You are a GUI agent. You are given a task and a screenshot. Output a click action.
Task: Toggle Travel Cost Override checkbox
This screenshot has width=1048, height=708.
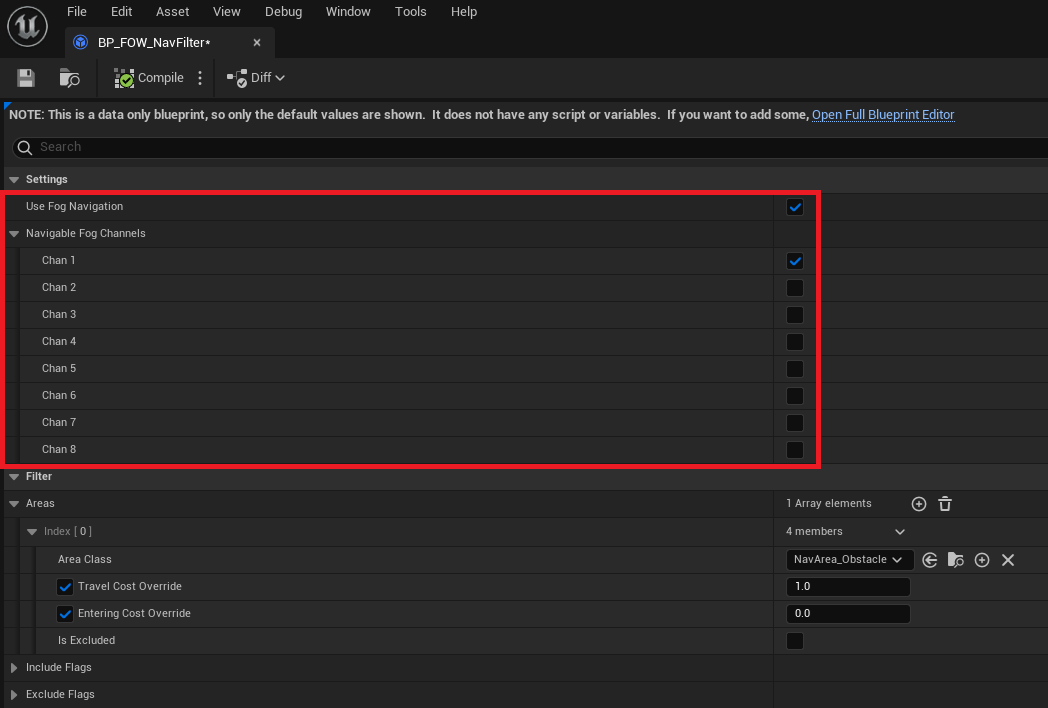pyautogui.click(x=65, y=587)
